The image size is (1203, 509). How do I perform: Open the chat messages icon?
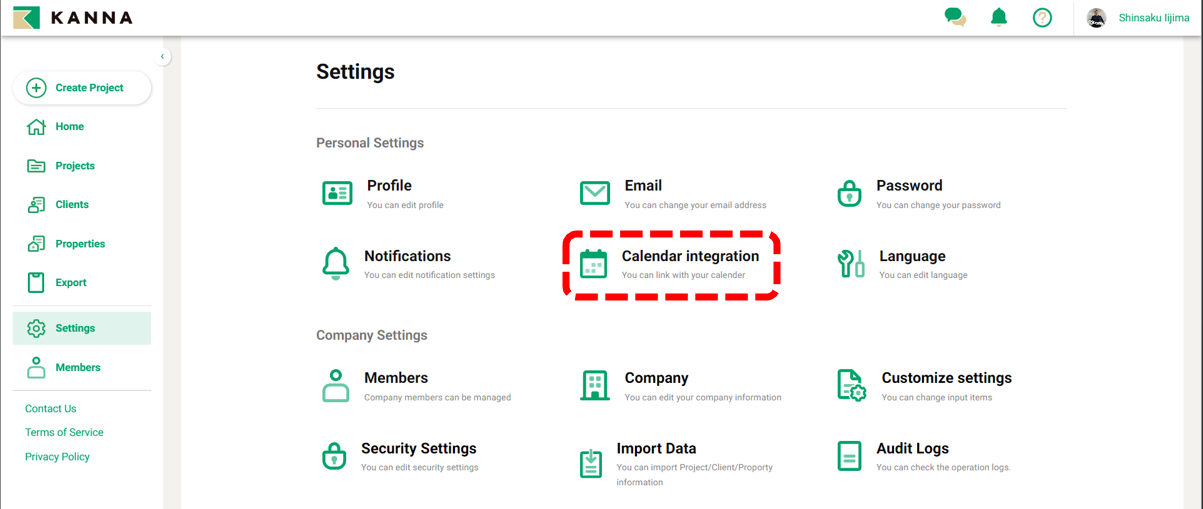[955, 17]
